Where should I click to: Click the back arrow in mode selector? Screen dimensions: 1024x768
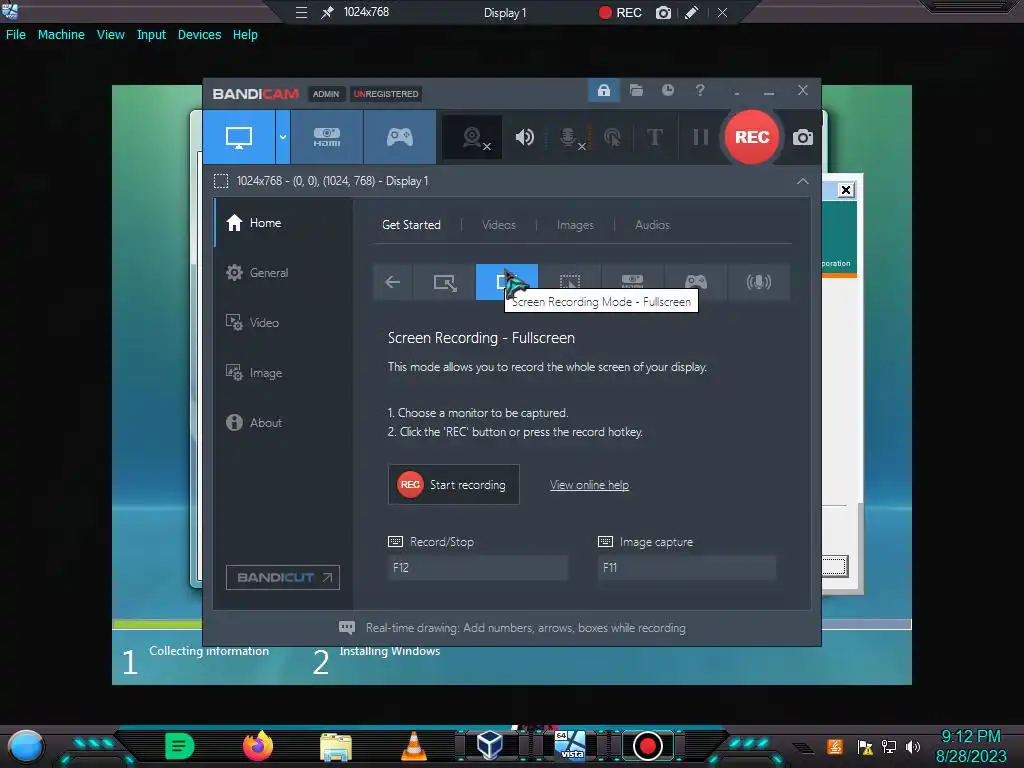[392, 282]
